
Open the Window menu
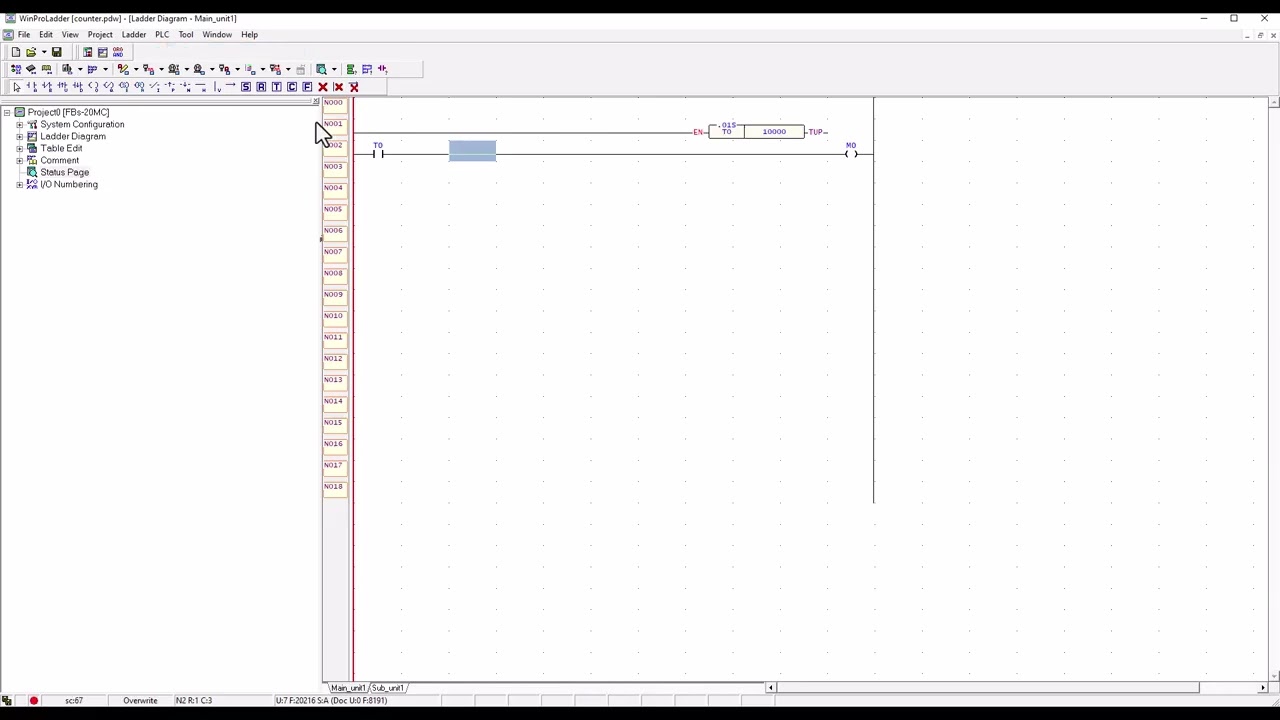point(217,34)
